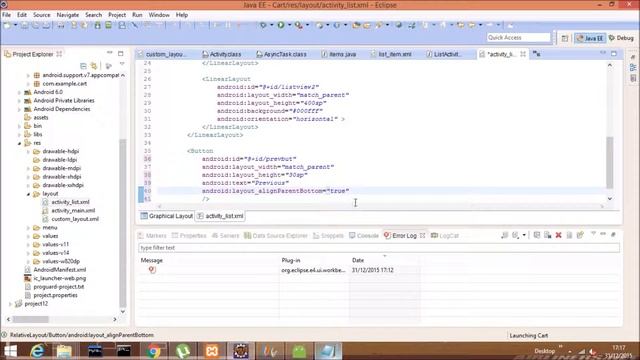Collapse the layout folder

click(x=28, y=194)
